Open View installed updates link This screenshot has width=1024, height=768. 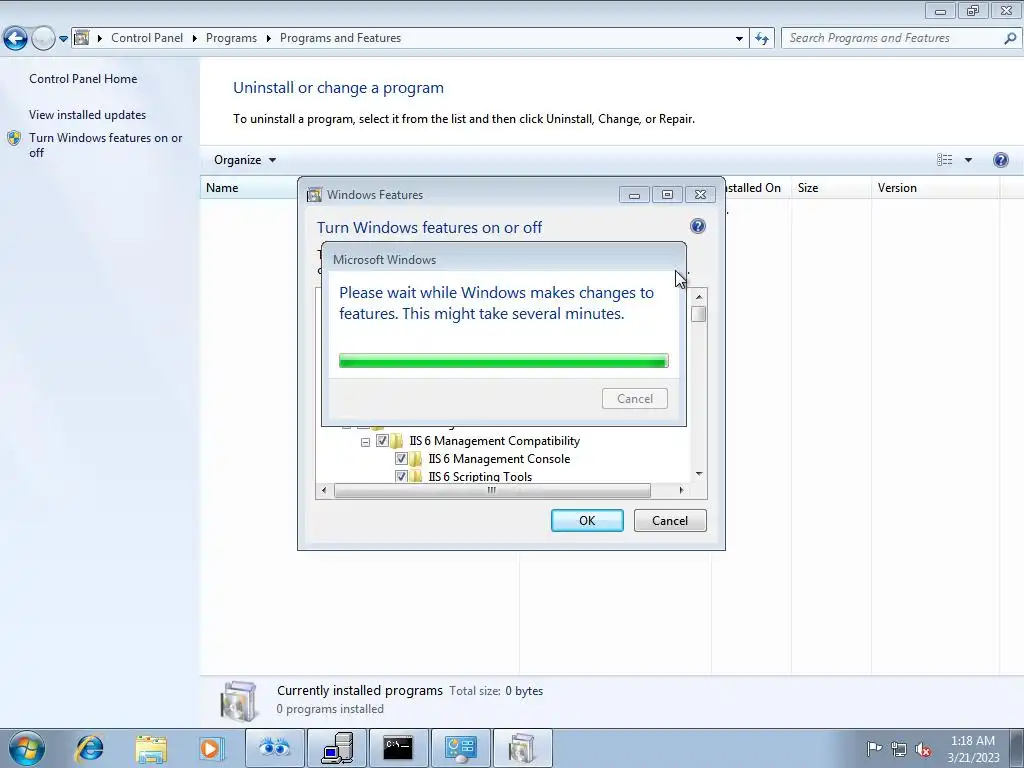pos(88,114)
